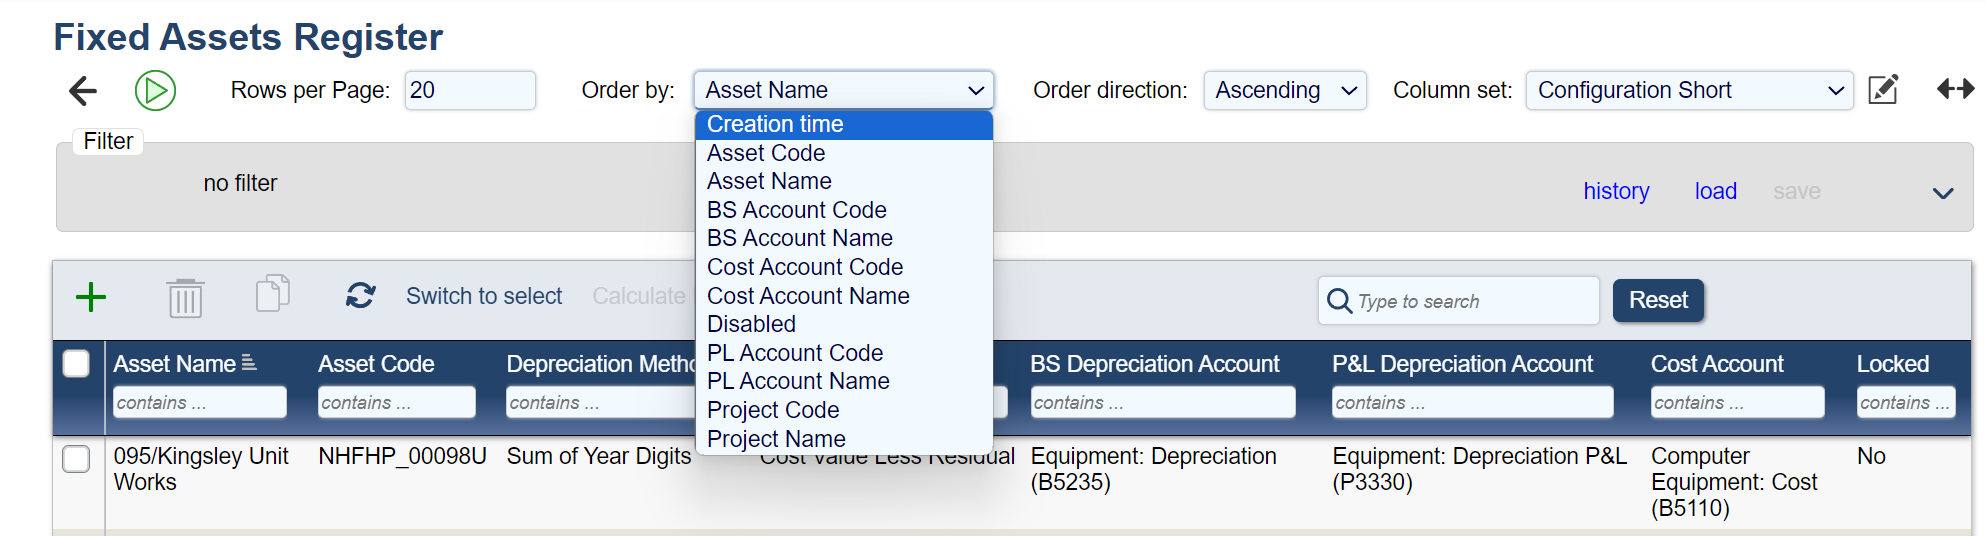
Task: Click the back arrow icon
Action: tap(83, 91)
